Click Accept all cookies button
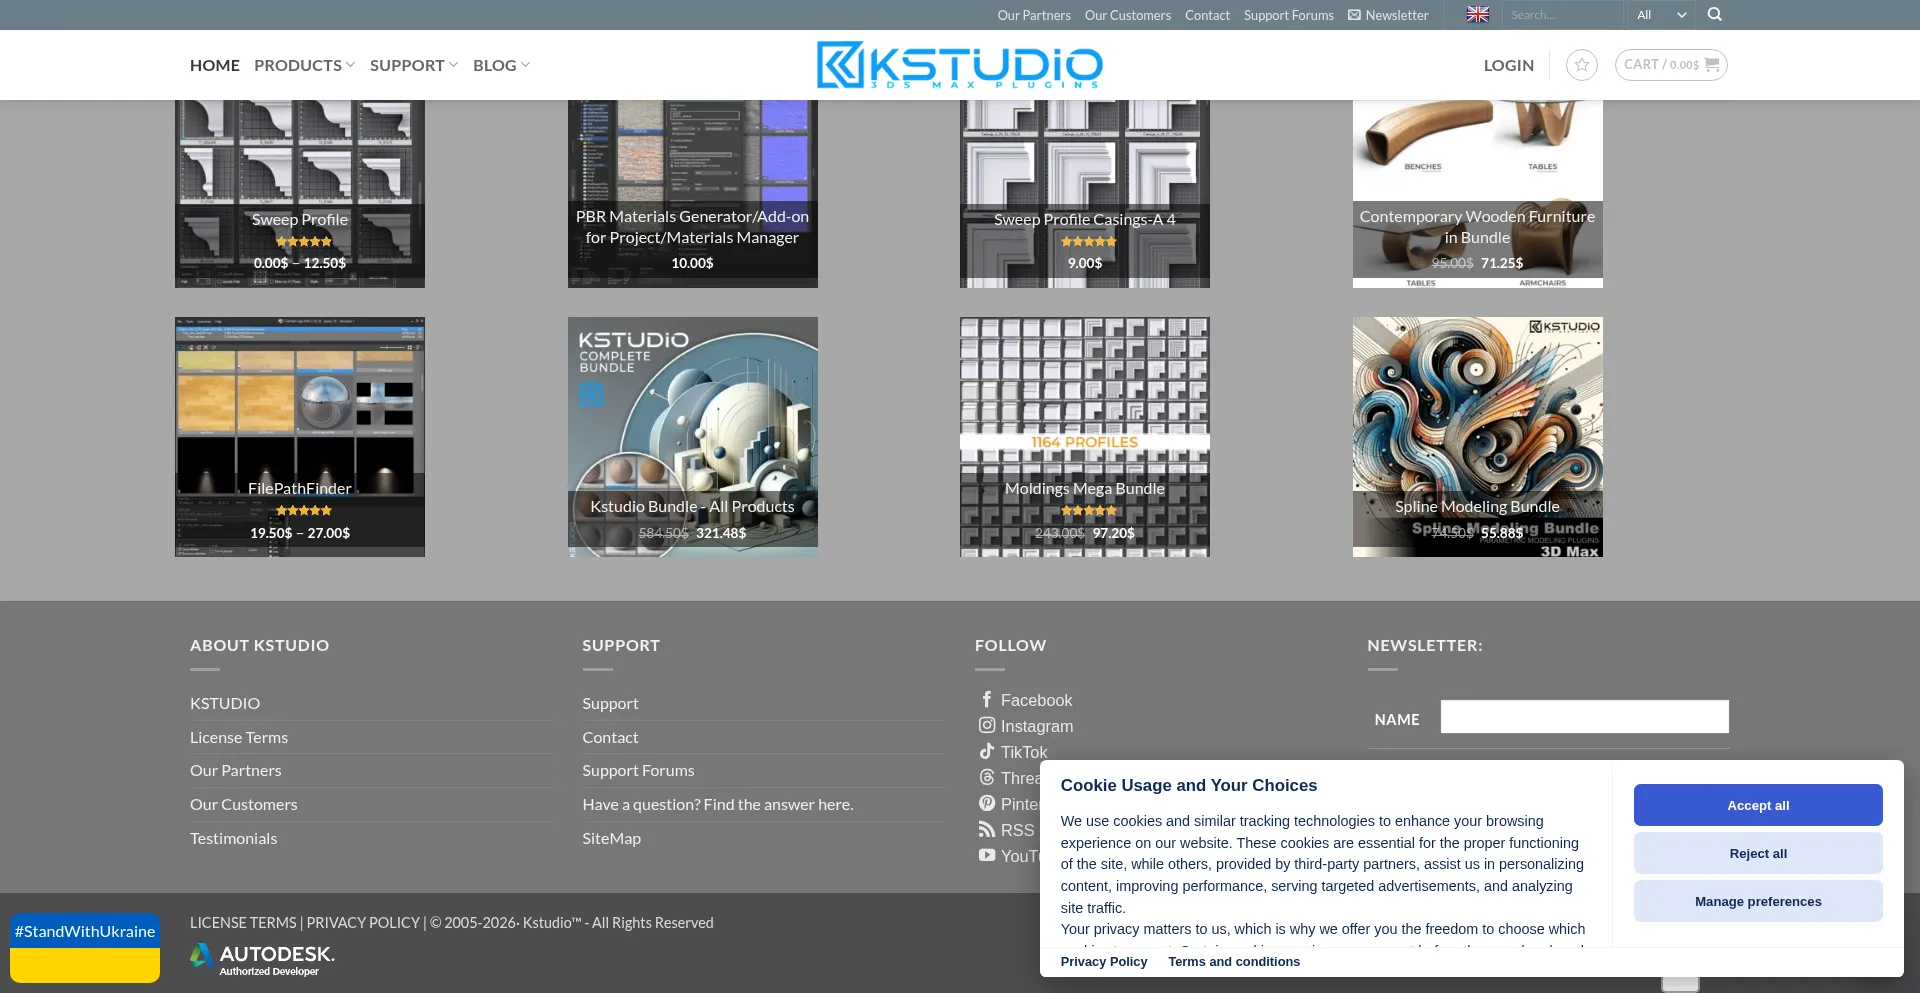1920x993 pixels. 1758,805
